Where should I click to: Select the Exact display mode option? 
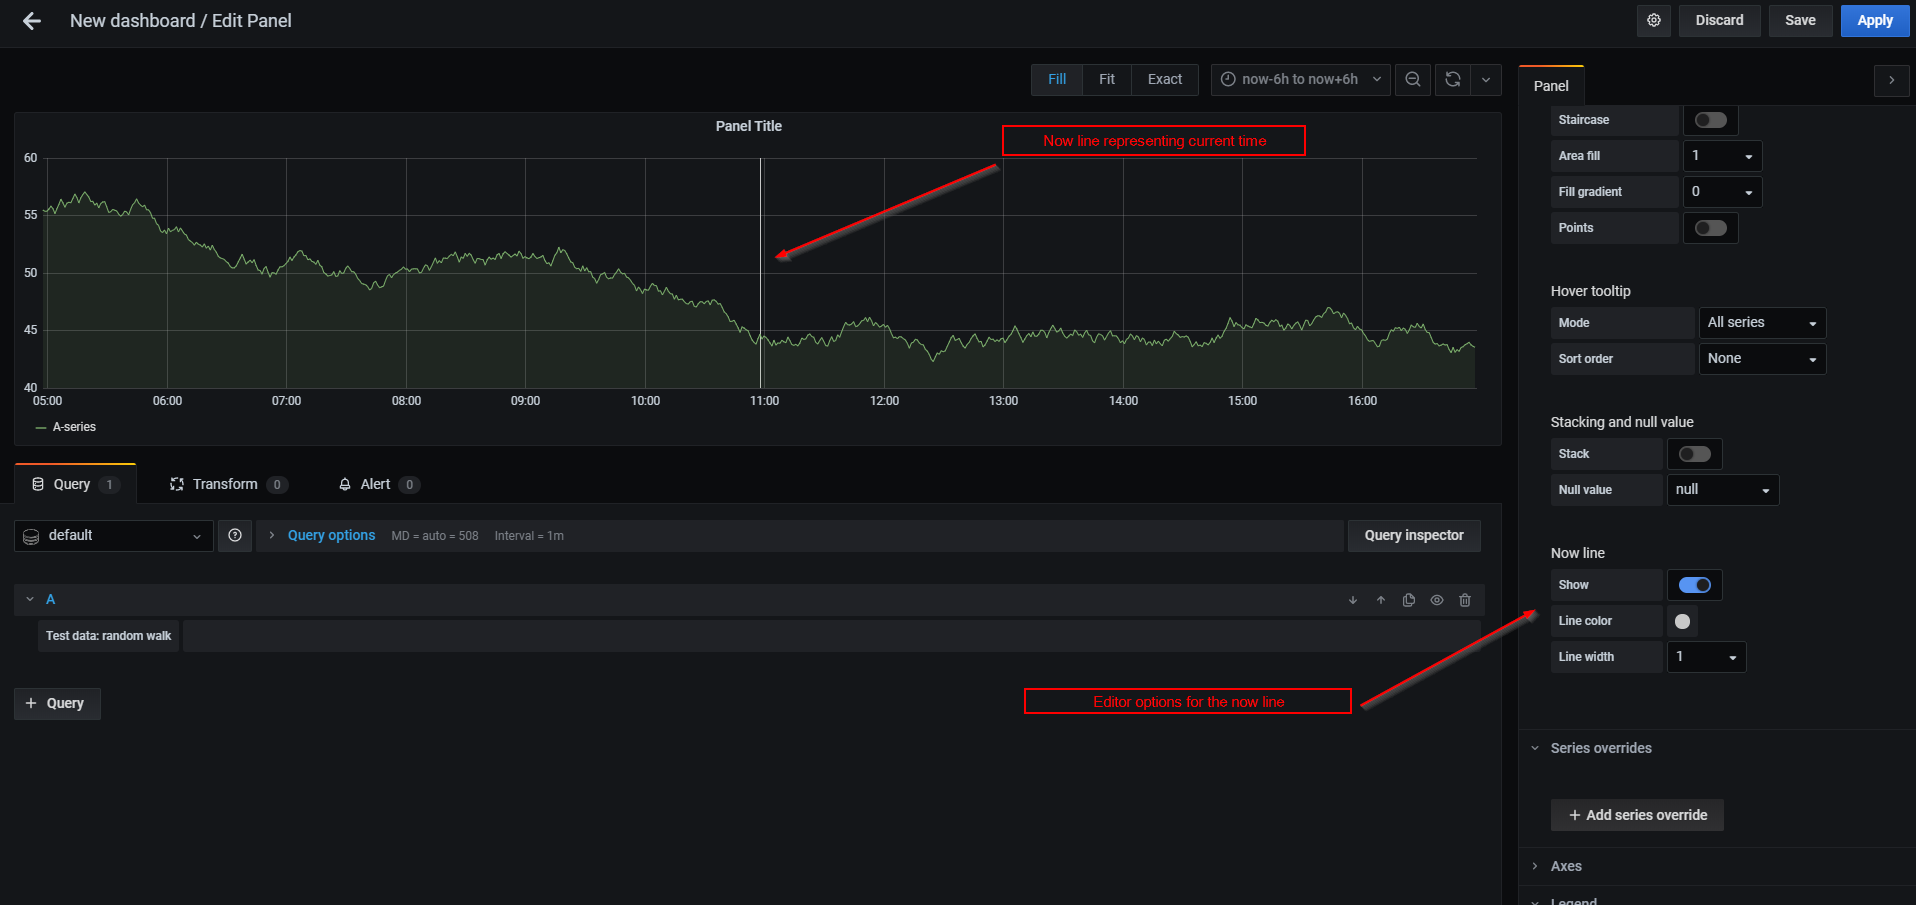(x=1163, y=79)
